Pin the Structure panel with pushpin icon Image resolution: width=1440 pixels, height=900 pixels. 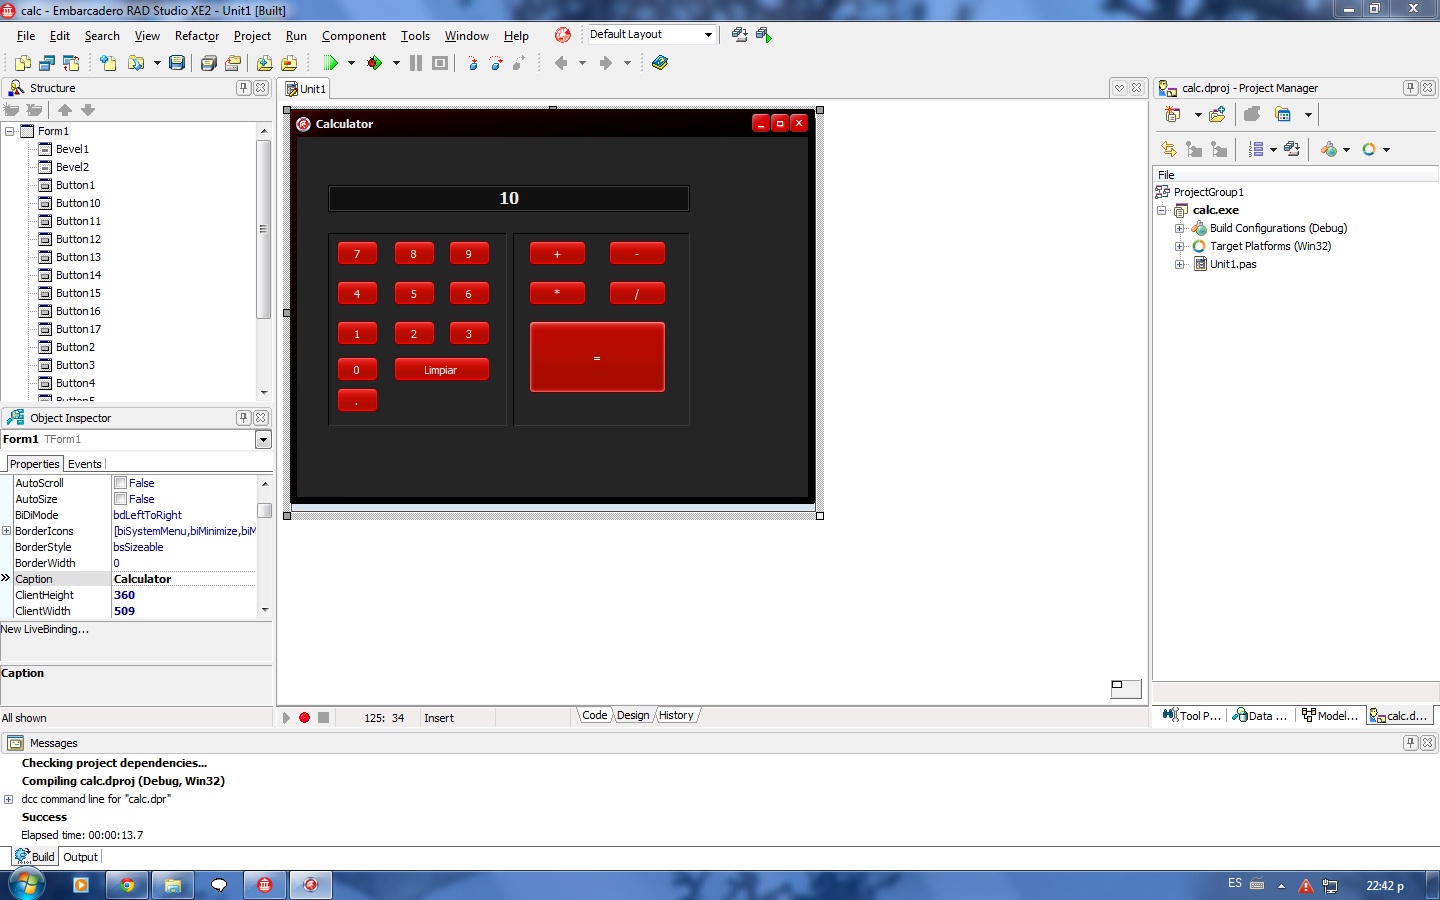pyautogui.click(x=243, y=88)
